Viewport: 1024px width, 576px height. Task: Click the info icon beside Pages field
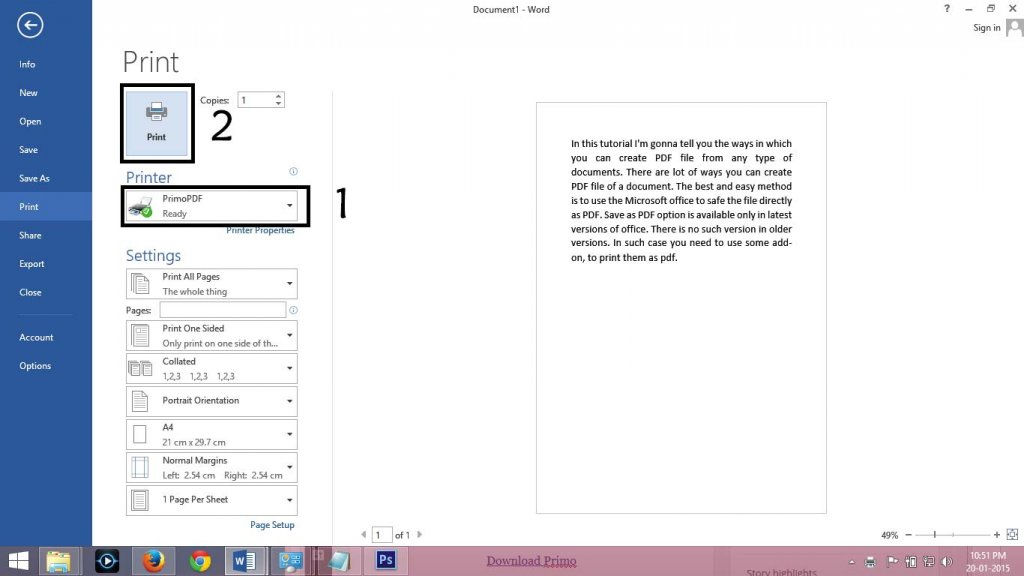(293, 310)
